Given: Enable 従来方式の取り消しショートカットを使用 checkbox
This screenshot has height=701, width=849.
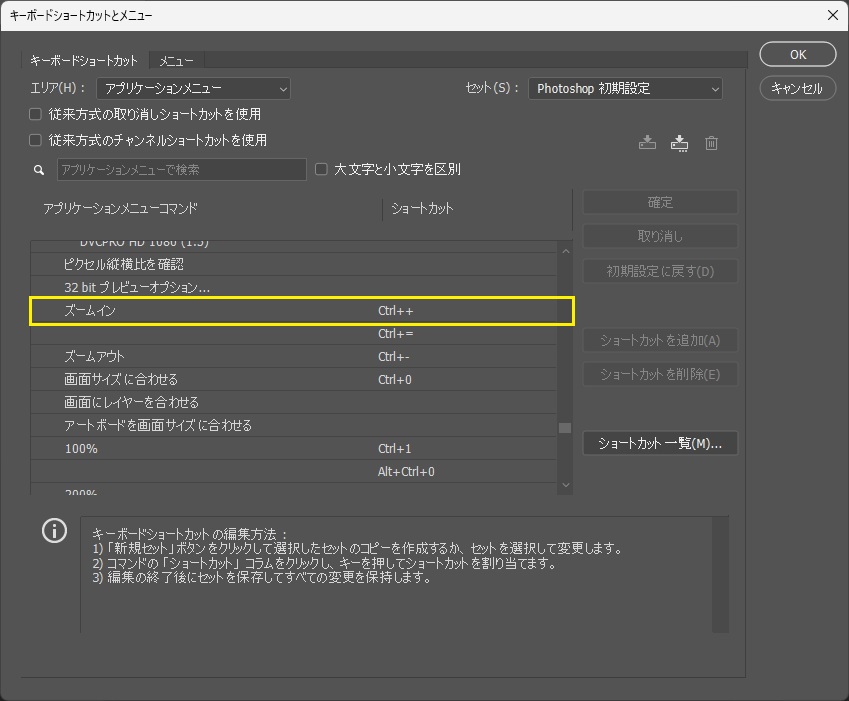Looking at the screenshot, I should click(36, 114).
